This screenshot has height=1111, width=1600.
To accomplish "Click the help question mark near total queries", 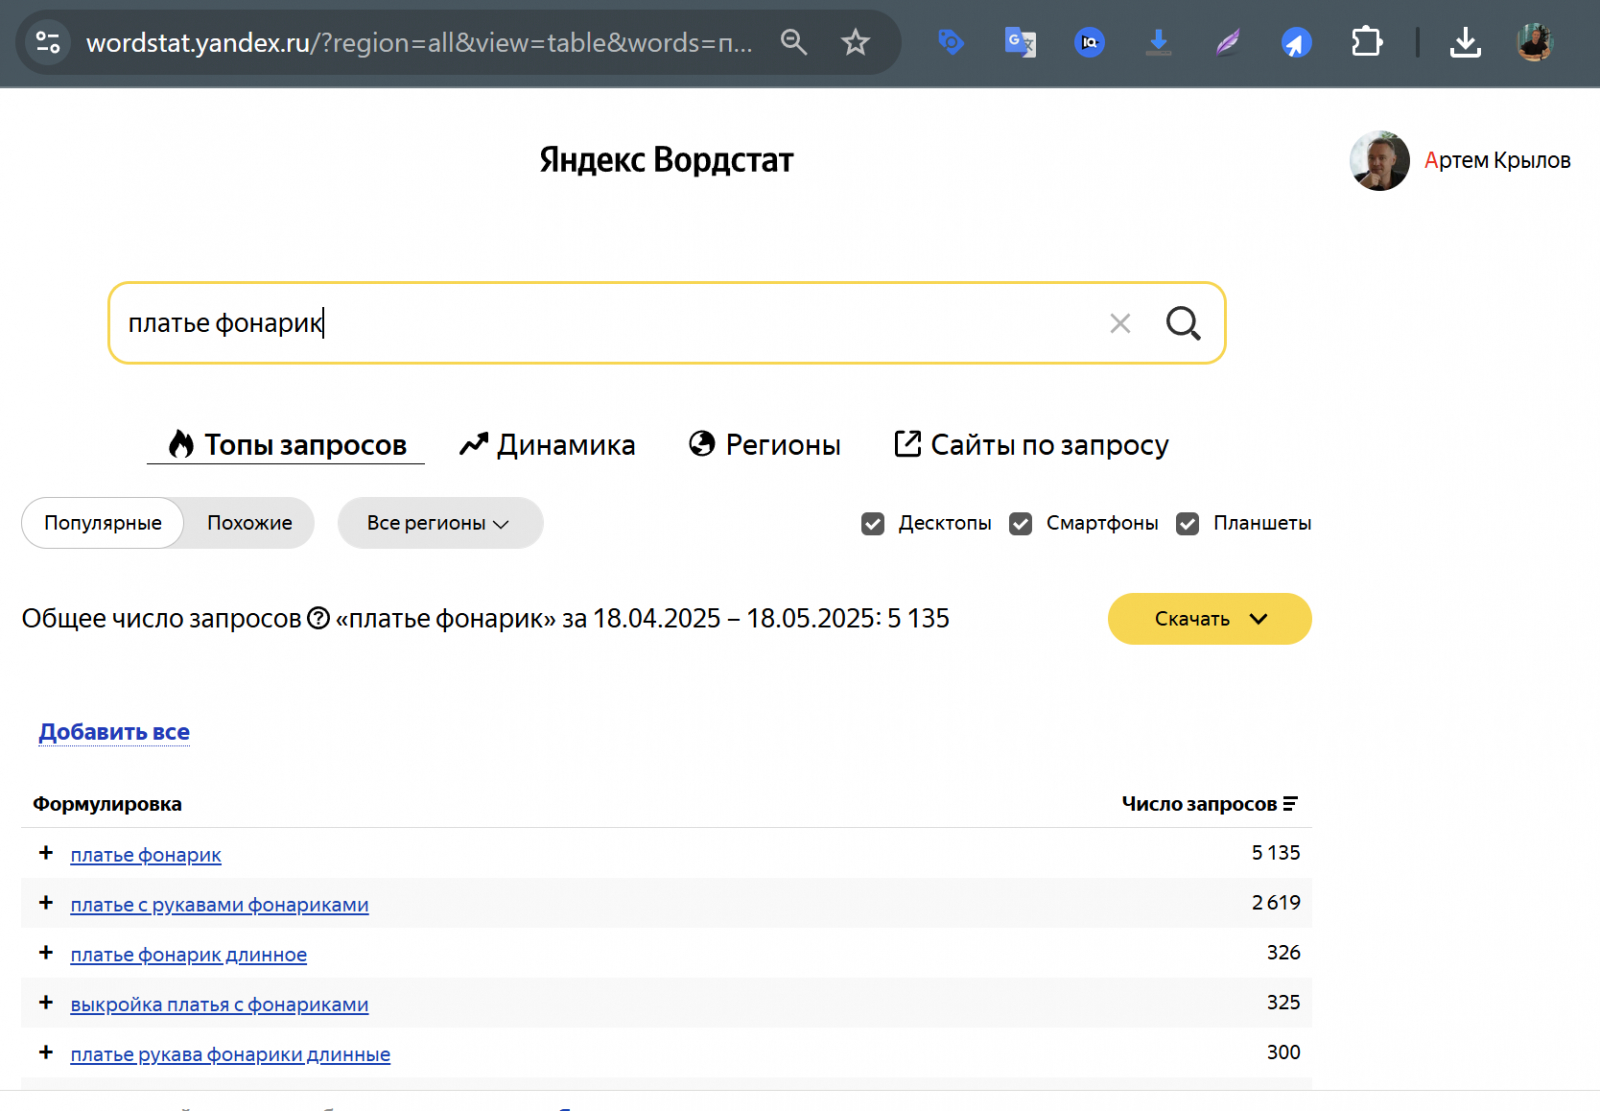I will pyautogui.click(x=318, y=619).
